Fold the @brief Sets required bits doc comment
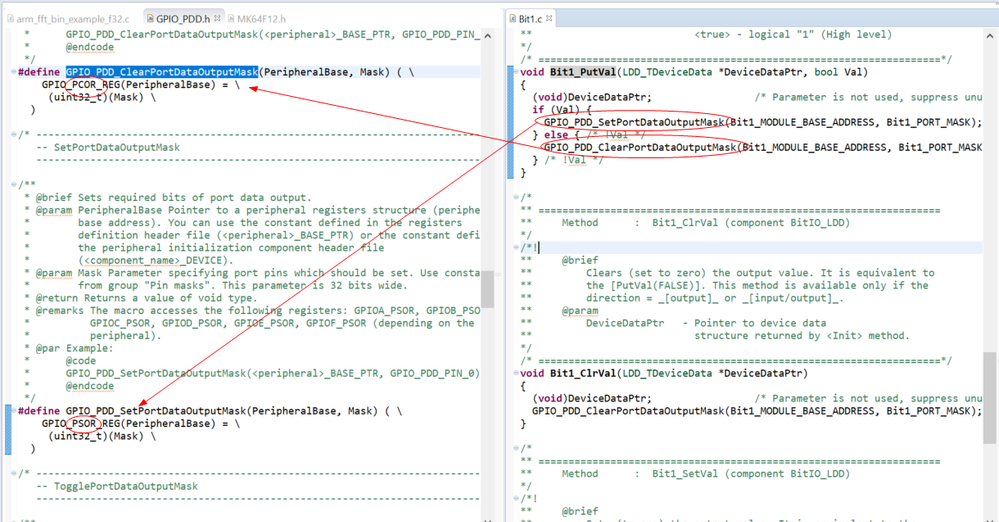Image resolution: width=999 pixels, height=522 pixels. (14, 185)
